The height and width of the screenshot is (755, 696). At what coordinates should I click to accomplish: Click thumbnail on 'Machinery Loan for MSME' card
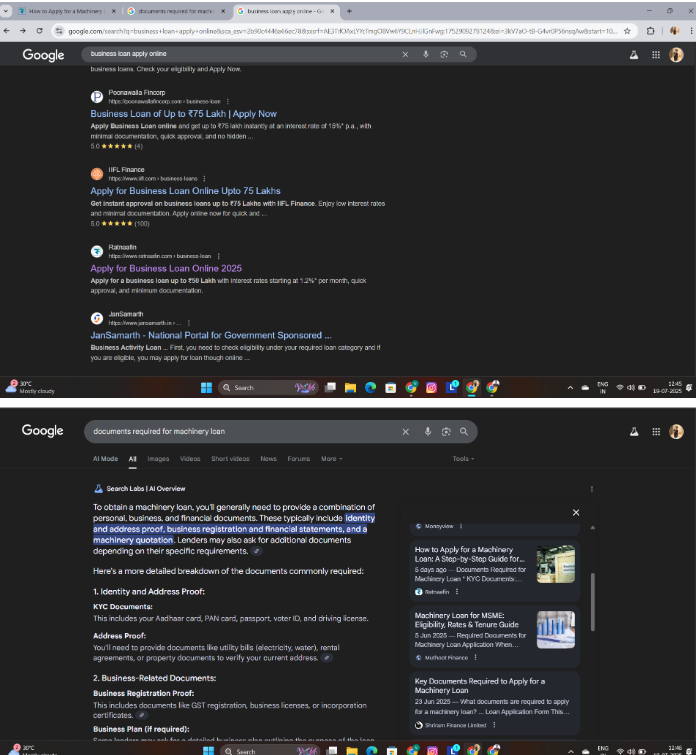point(556,630)
